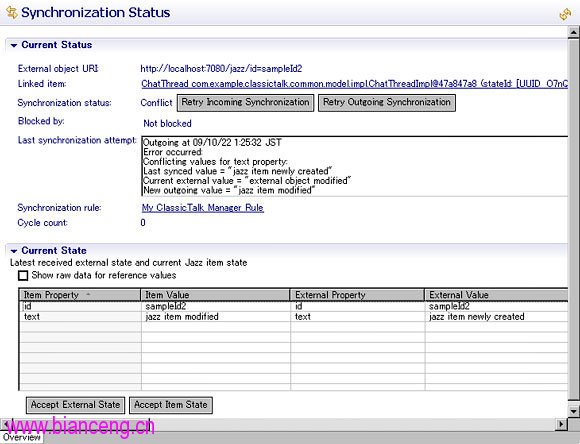580x444 pixels.
Task: Click the horizontal scrollbar right arrow
Action: (x=562, y=424)
